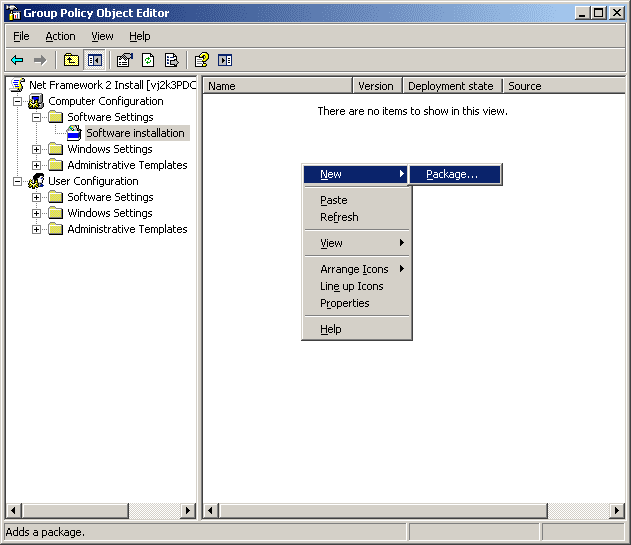Click the details pane scroll right arrow
The height and width of the screenshot is (545, 631).
click(617, 511)
